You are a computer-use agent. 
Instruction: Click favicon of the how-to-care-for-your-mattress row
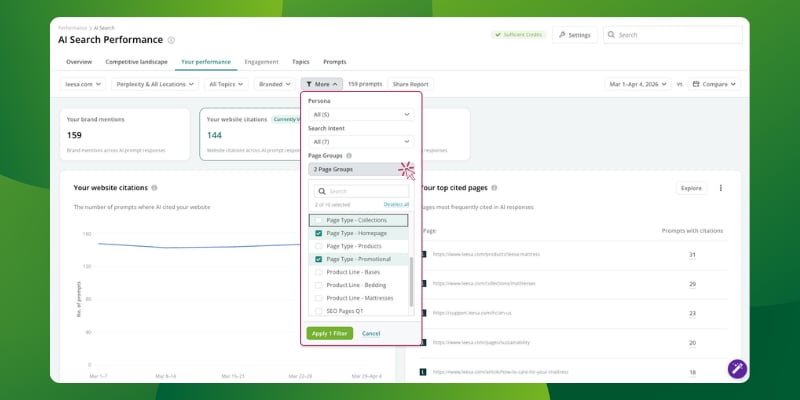(422, 372)
